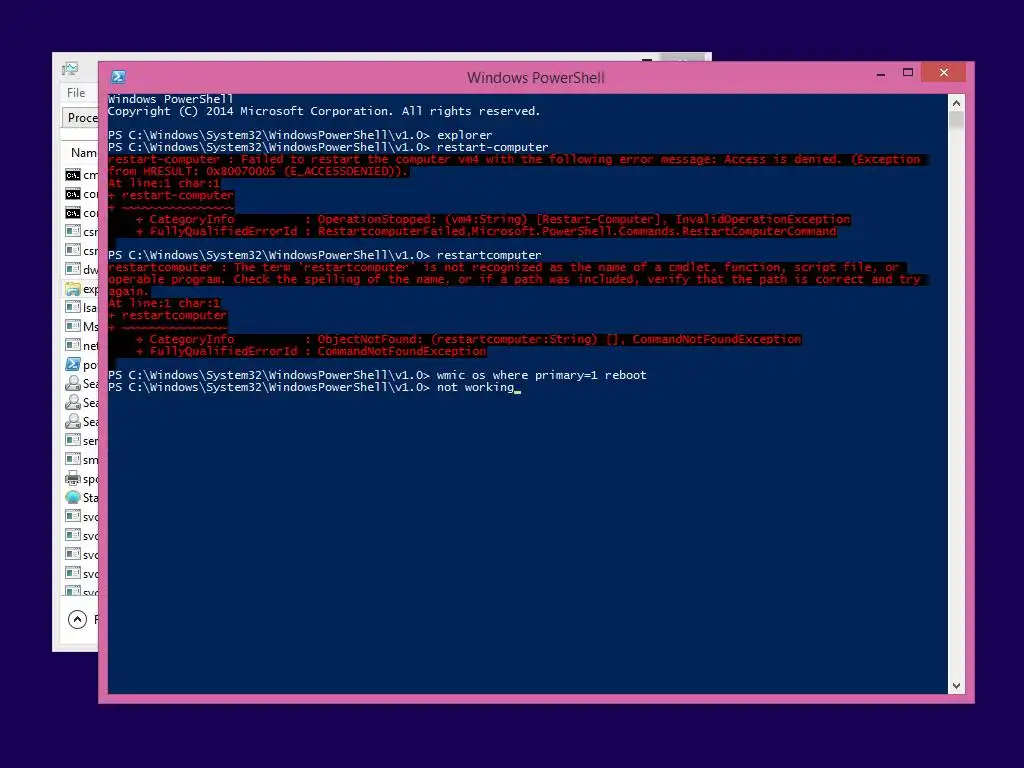Sort by the Name column header
Image resolution: width=1024 pixels, height=768 pixels.
[84, 153]
